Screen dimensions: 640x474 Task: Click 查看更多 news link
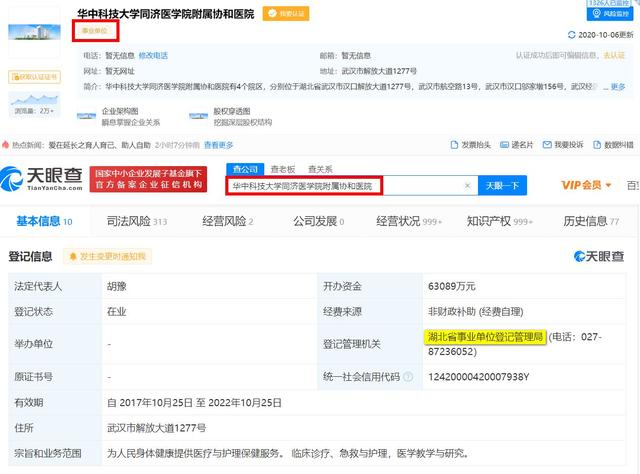pos(218,145)
